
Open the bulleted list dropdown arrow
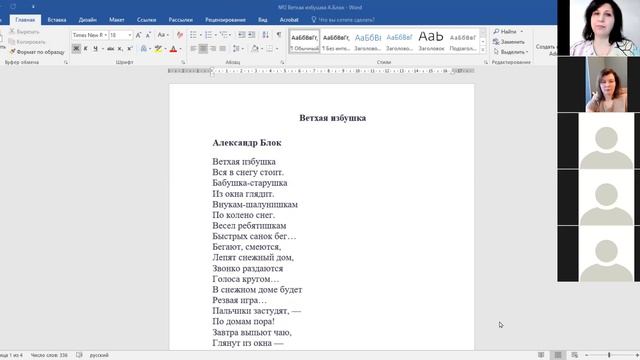[200, 35]
